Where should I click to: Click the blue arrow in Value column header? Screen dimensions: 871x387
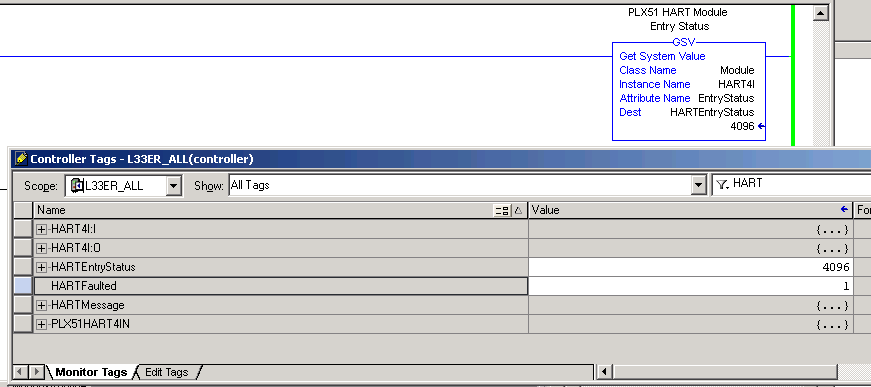click(844, 209)
